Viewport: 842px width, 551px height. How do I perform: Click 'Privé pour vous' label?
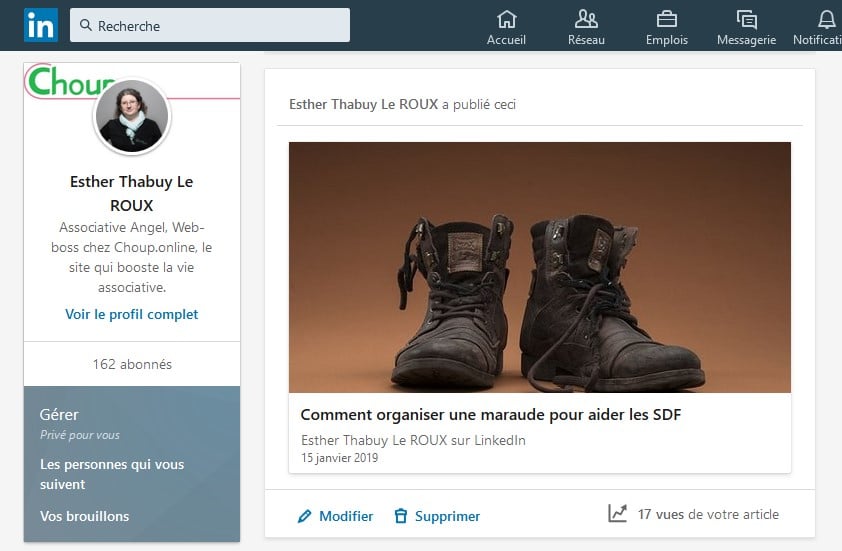tap(80, 435)
